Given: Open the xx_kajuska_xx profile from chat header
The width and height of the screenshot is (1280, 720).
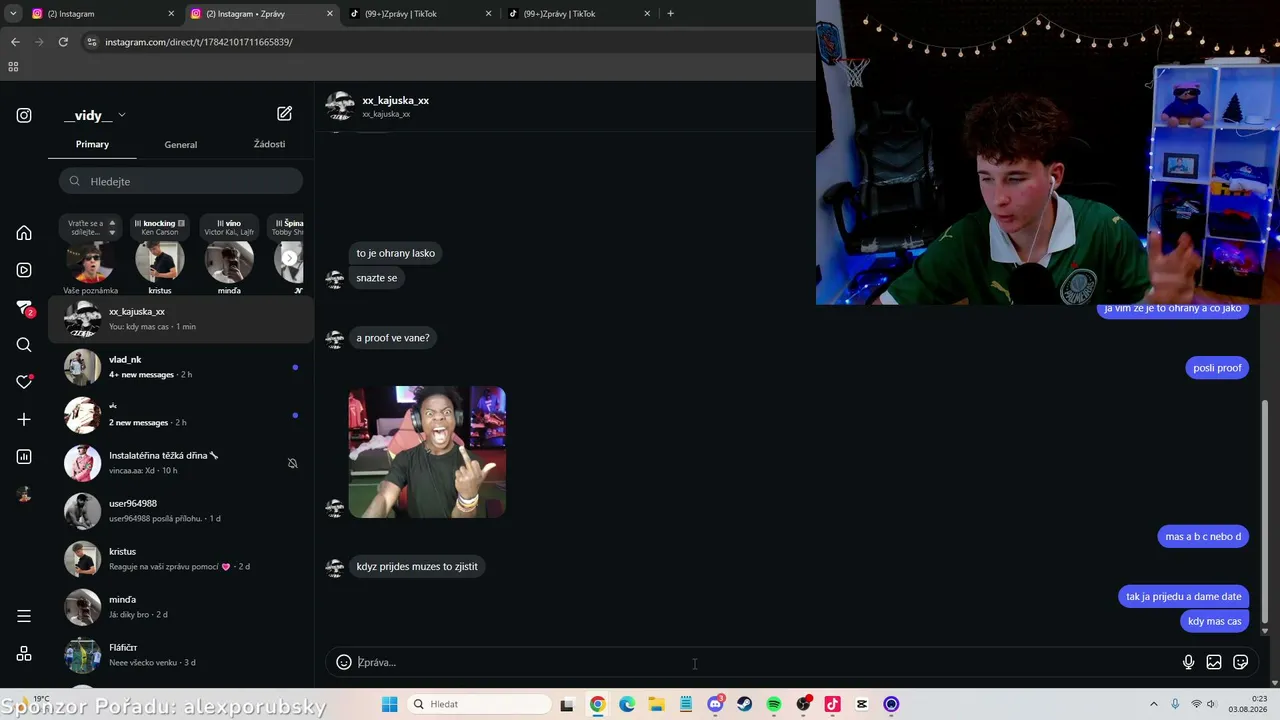Looking at the screenshot, I should 395,100.
